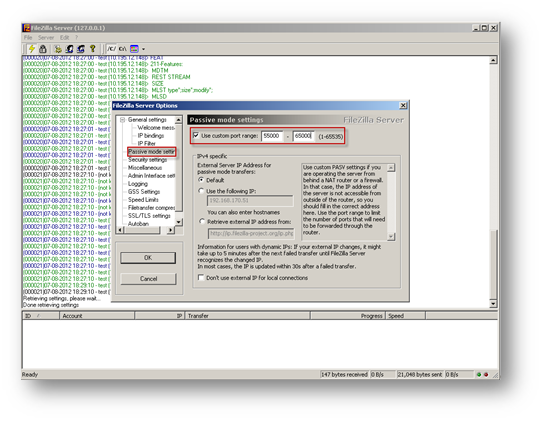
Task: Click the Progress column header
Action: 348,316
